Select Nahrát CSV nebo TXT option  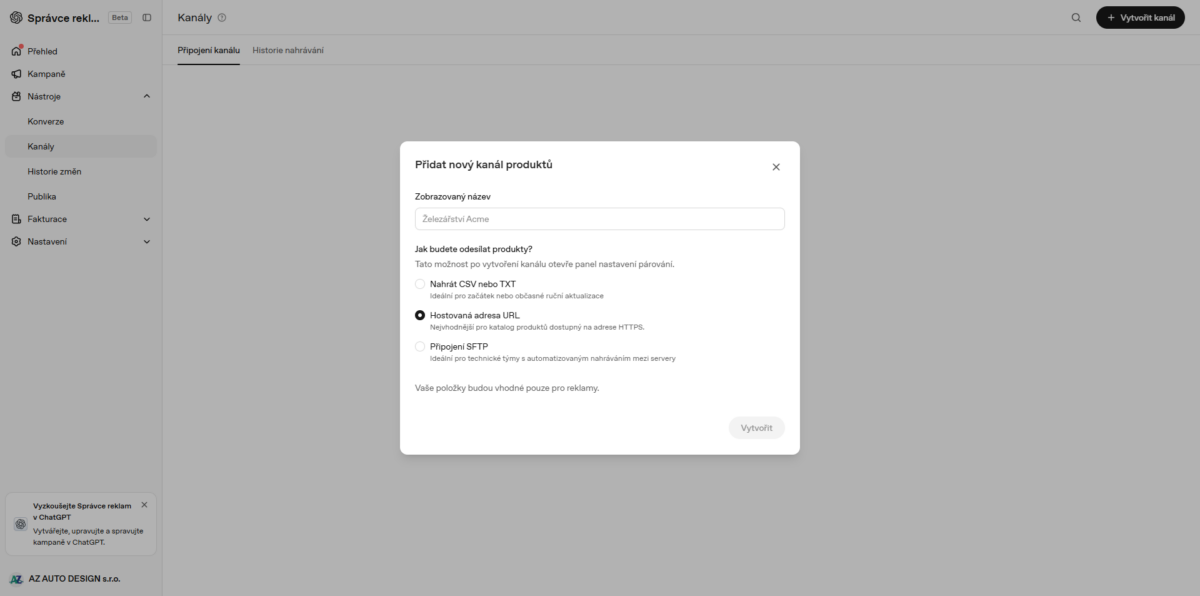coord(420,284)
